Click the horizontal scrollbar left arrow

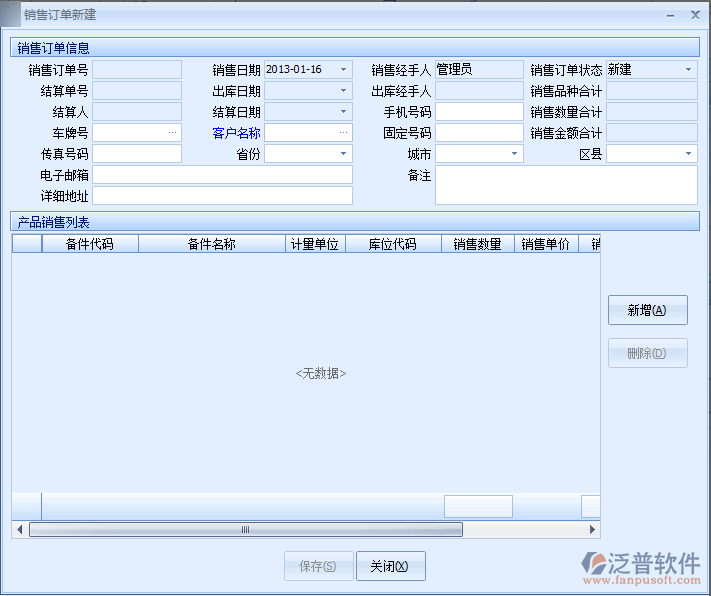[x=19, y=529]
